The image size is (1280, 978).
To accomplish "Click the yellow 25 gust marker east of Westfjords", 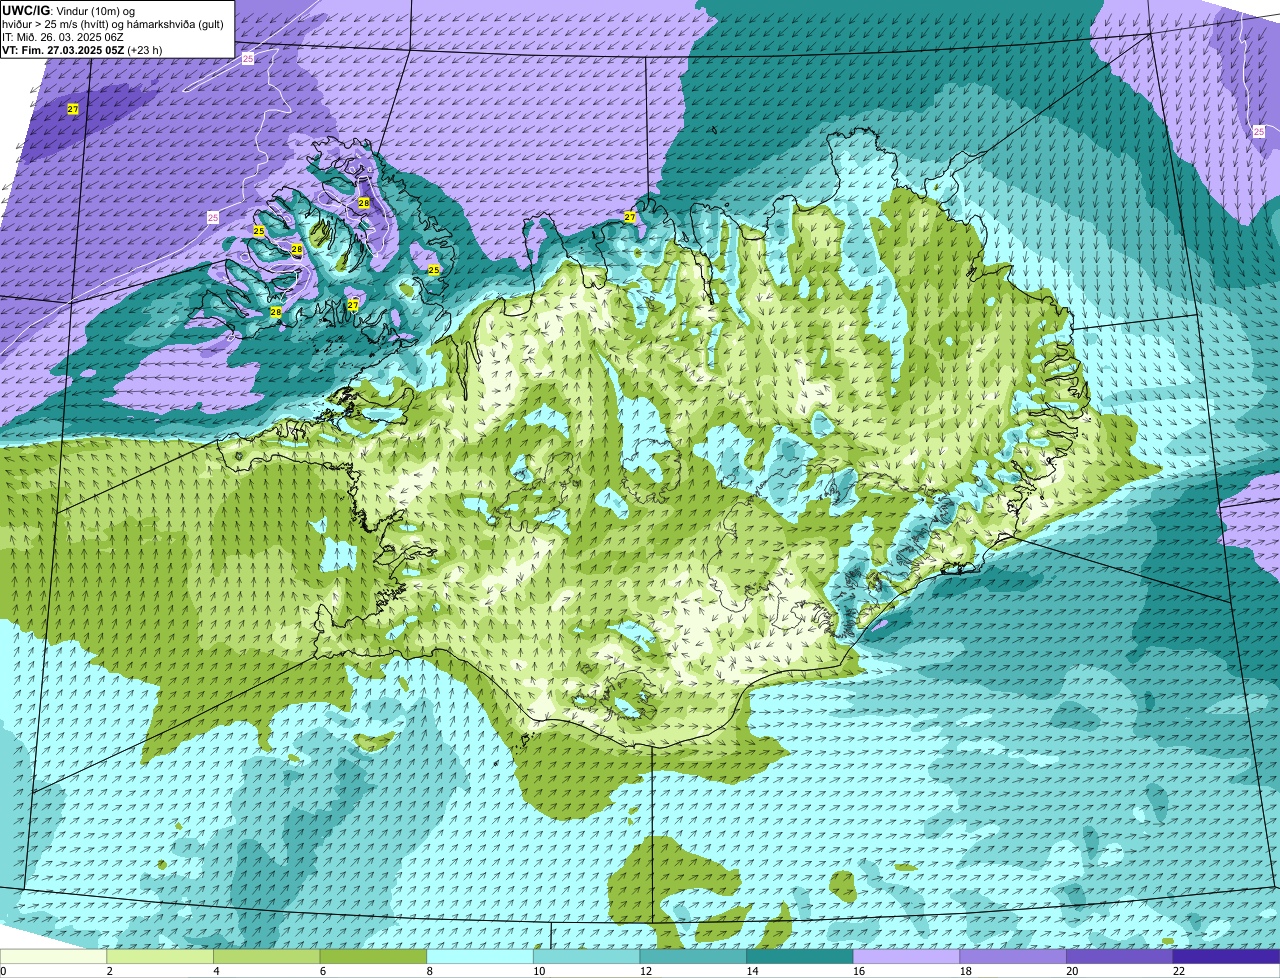I will coord(433,270).
